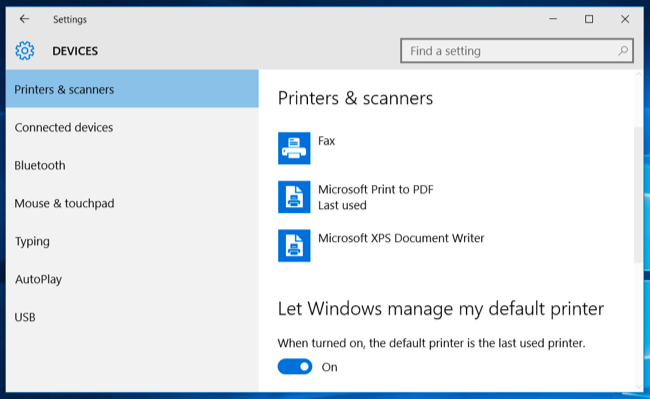
Task: Click Microsoft Print to PDF label
Action: [376, 189]
